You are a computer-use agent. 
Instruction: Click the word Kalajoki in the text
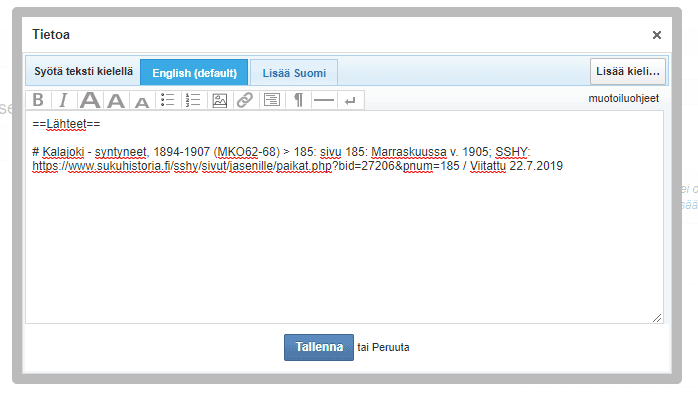(63, 152)
